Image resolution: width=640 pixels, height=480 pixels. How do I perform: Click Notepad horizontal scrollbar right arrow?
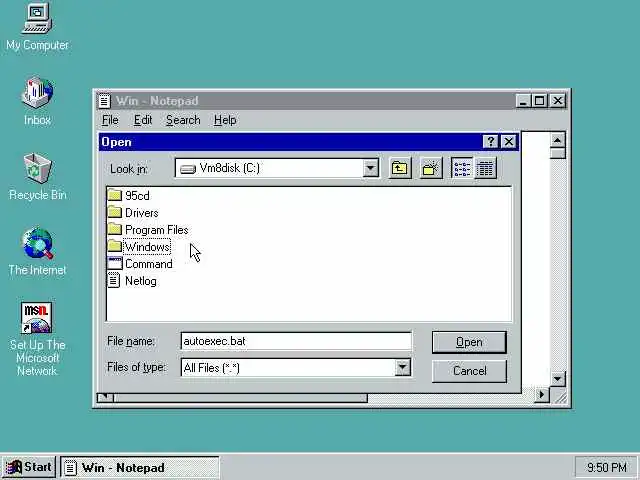tap(542, 395)
